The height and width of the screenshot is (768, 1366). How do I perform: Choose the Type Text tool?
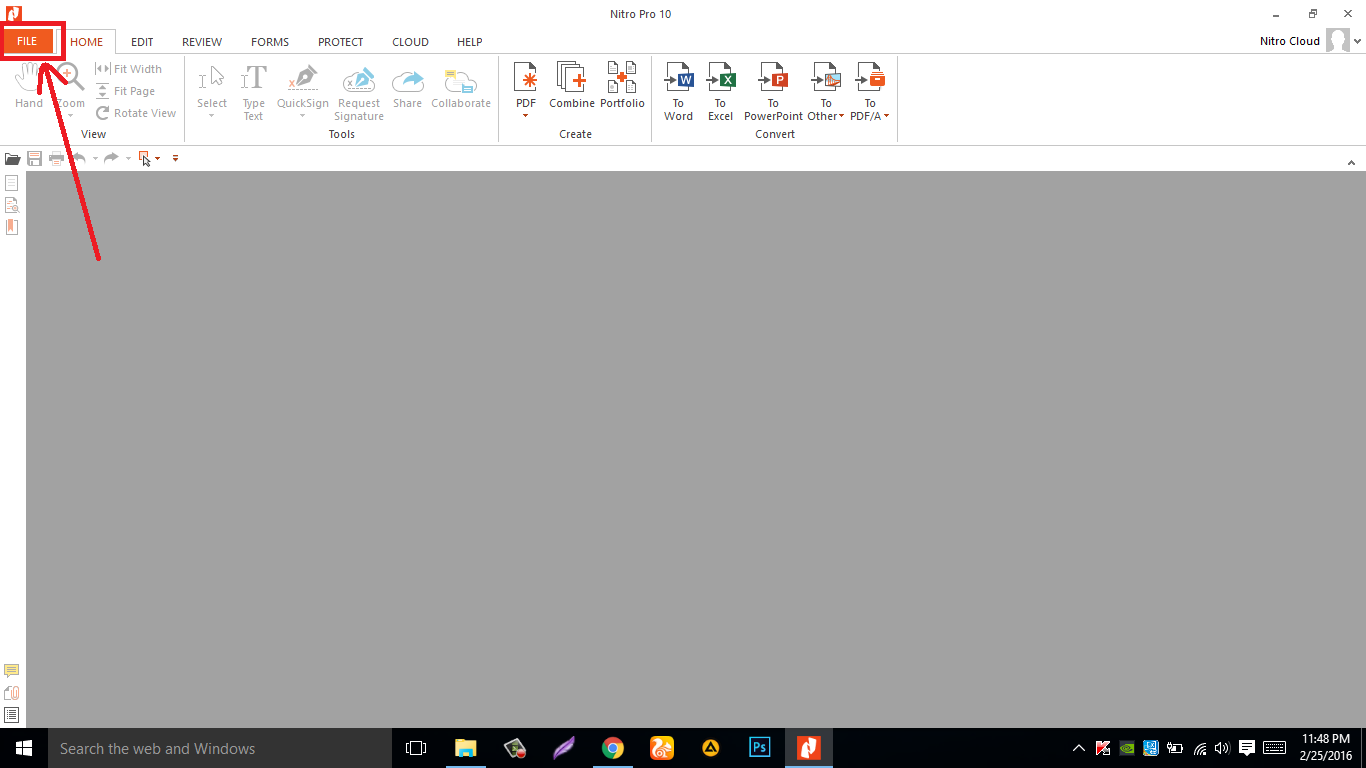(x=254, y=92)
